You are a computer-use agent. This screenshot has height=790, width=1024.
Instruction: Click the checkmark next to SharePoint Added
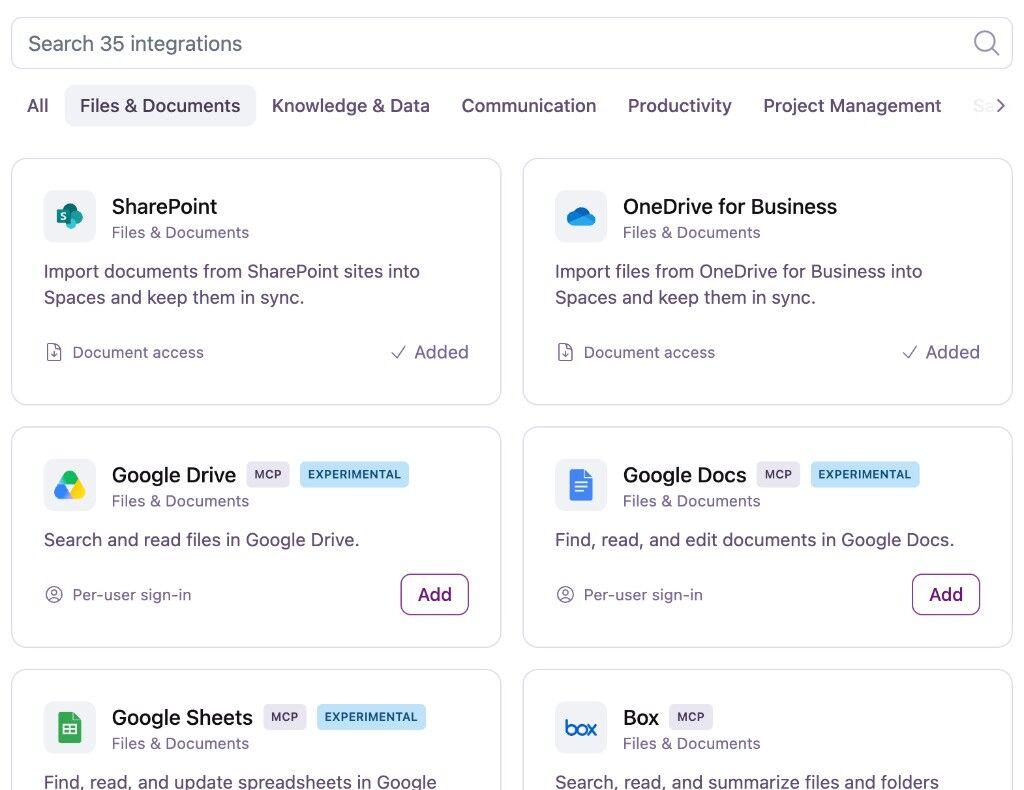(x=398, y=353)
